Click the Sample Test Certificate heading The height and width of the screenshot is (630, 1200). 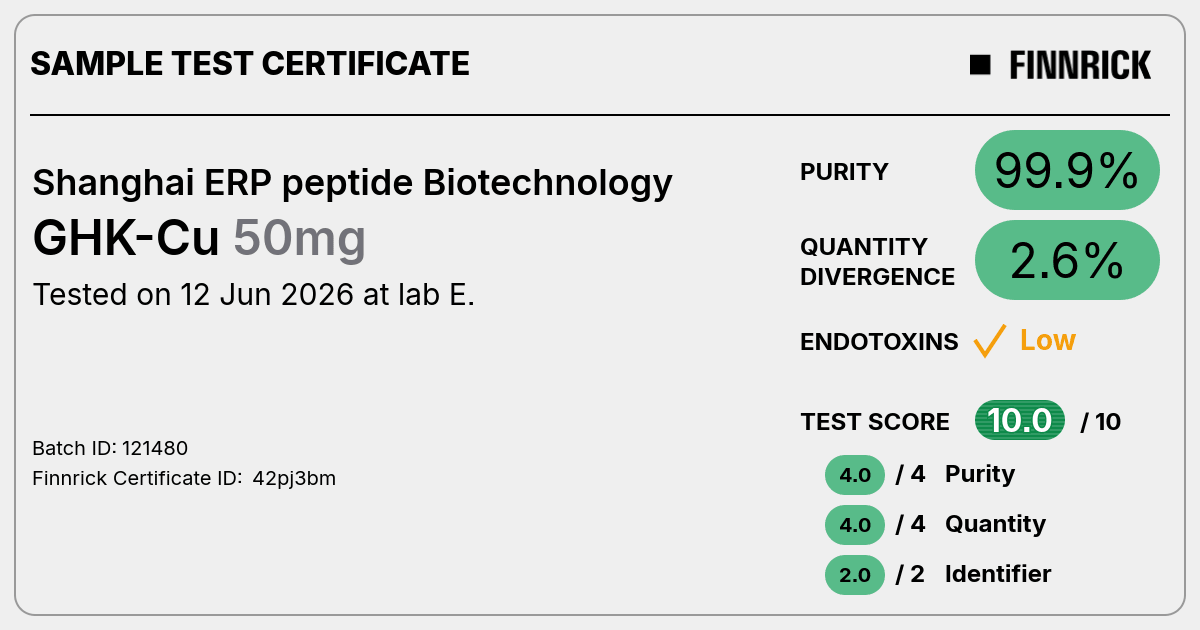tap(250, 64)
